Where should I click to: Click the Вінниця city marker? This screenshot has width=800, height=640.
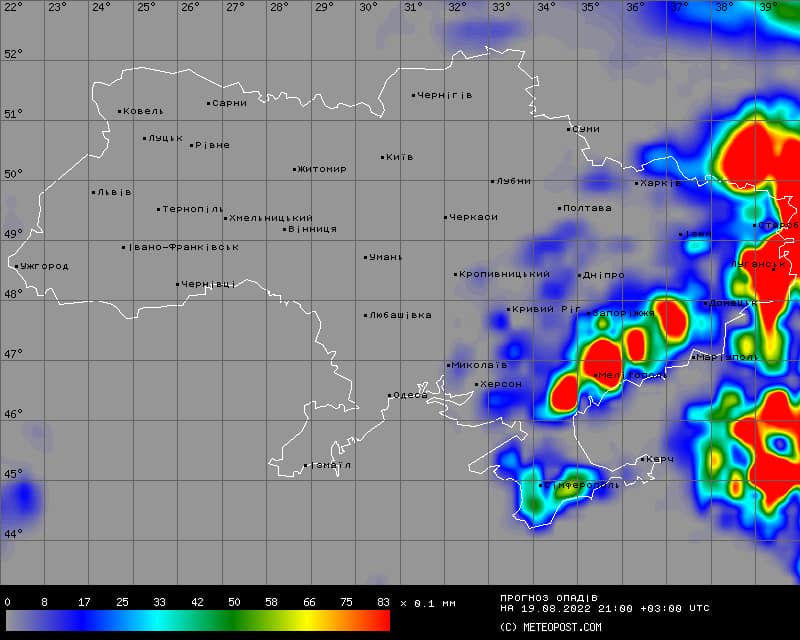[285, 229]
